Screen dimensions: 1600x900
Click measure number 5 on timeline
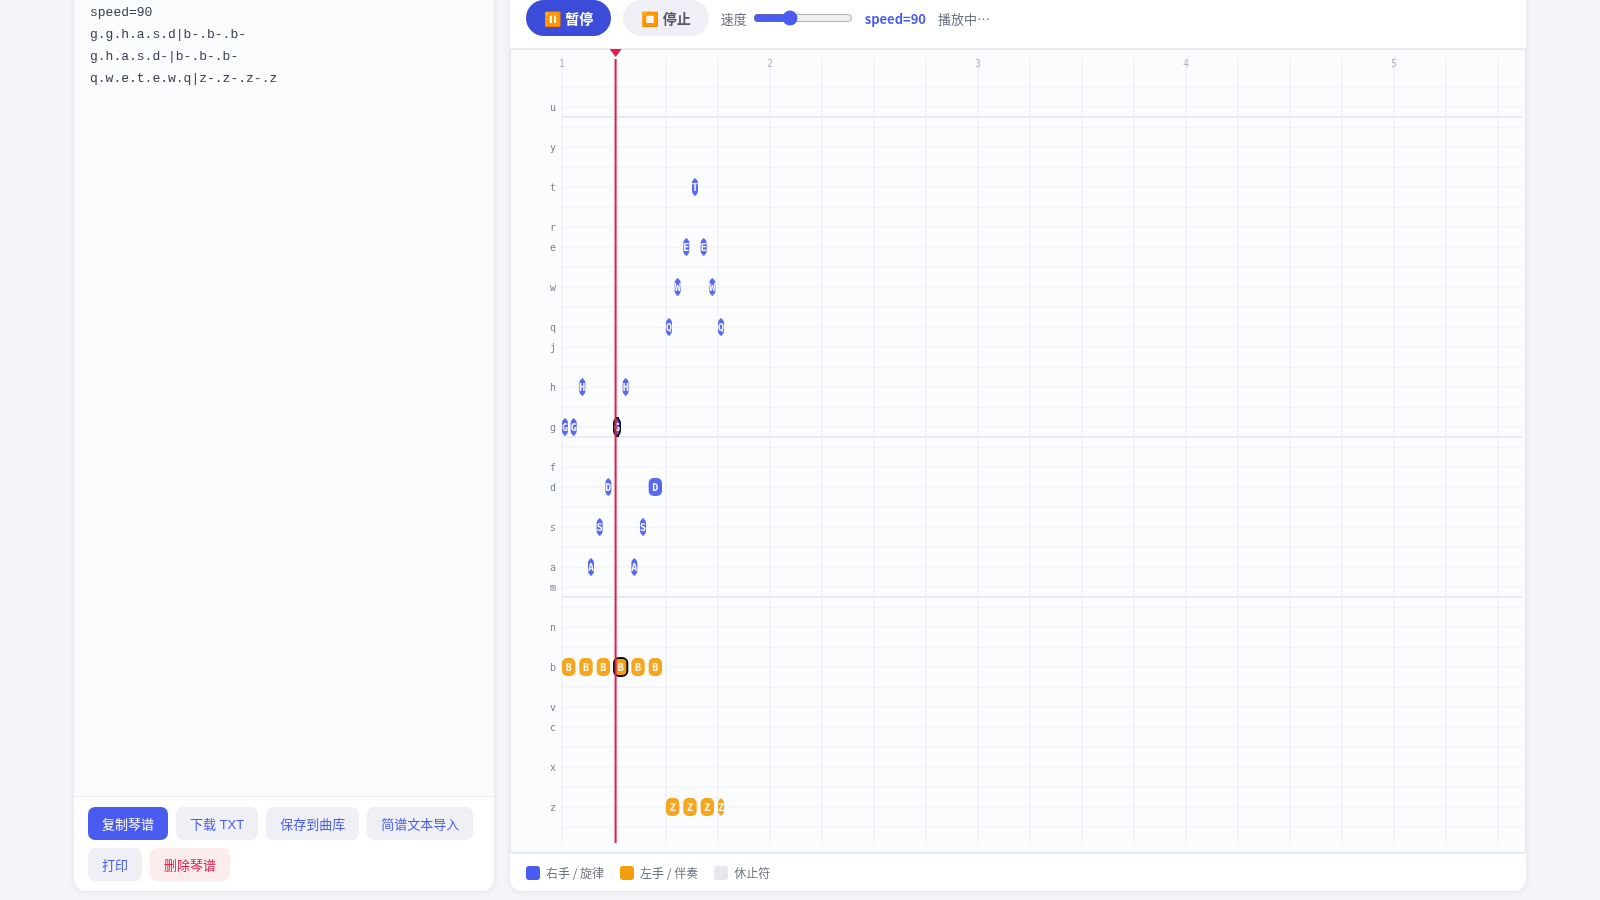[x=1394, y=63]
